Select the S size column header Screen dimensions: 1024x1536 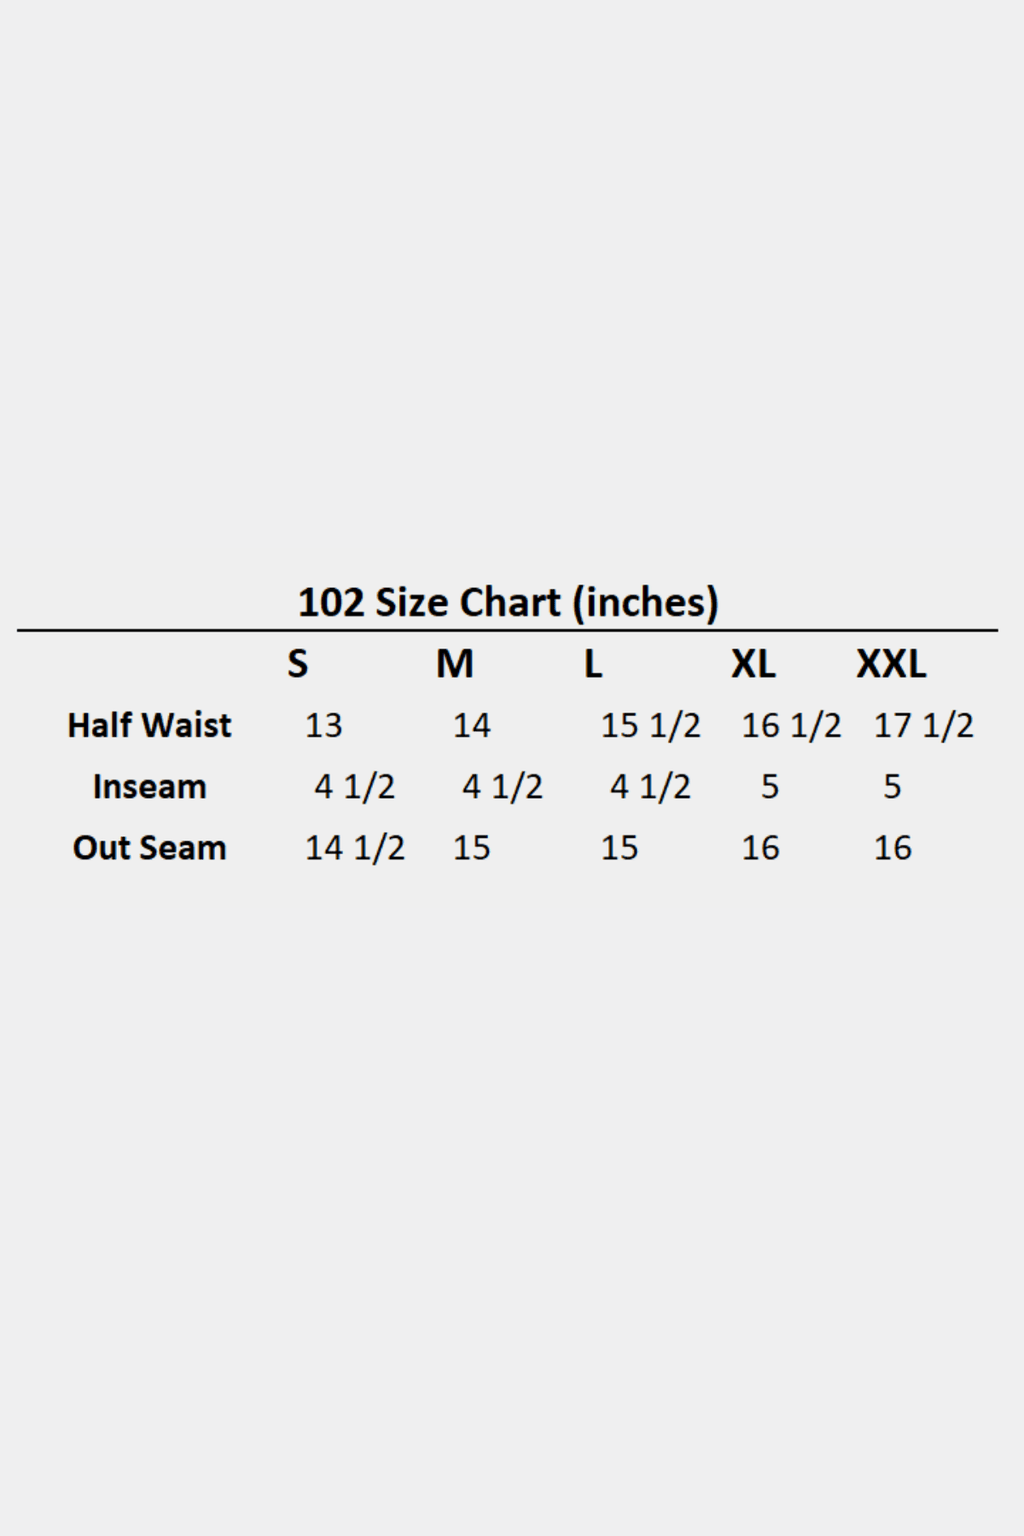coord(298,664)
